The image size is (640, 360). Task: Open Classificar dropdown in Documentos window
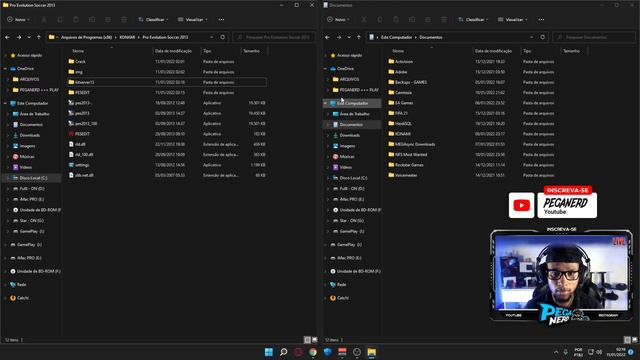(x=473, y=20)
